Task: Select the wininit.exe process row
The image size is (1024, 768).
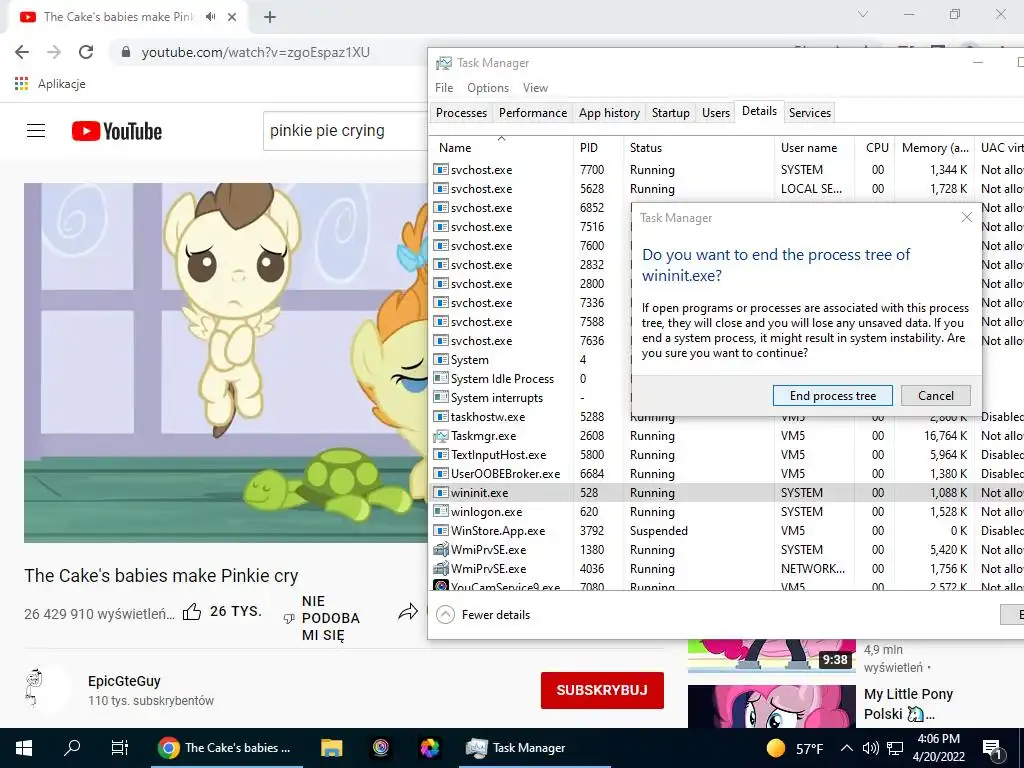Action: [726, 493]
